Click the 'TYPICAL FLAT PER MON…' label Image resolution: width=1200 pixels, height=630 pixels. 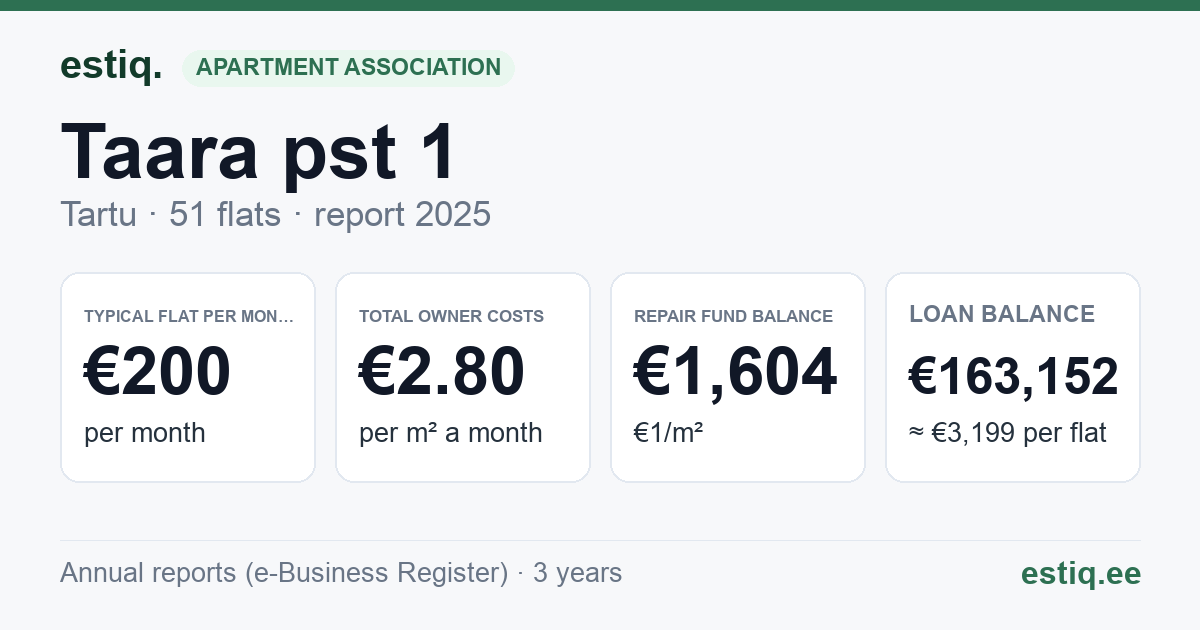tap(189, 316)
